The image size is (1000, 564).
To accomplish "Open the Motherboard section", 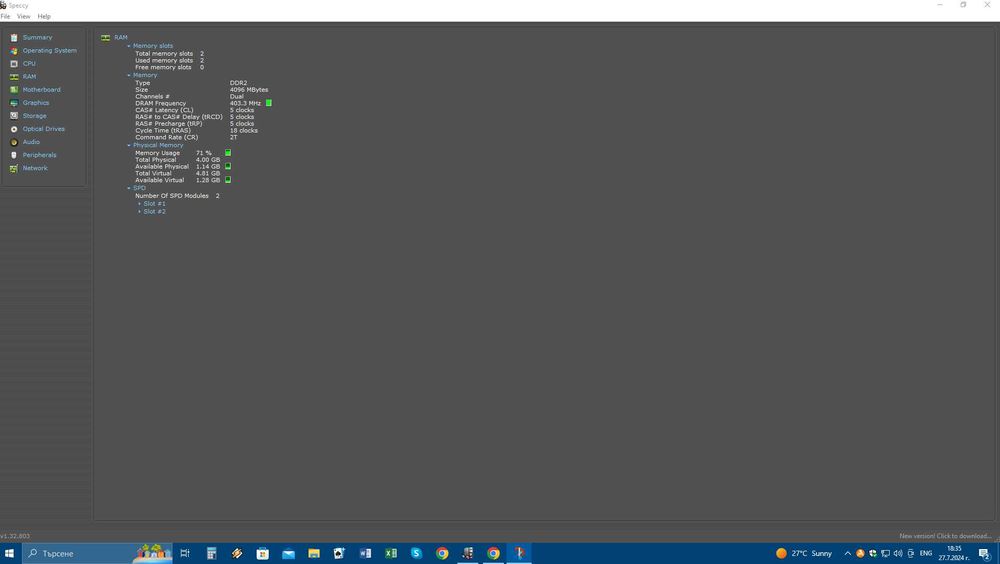I will (41, 90).
